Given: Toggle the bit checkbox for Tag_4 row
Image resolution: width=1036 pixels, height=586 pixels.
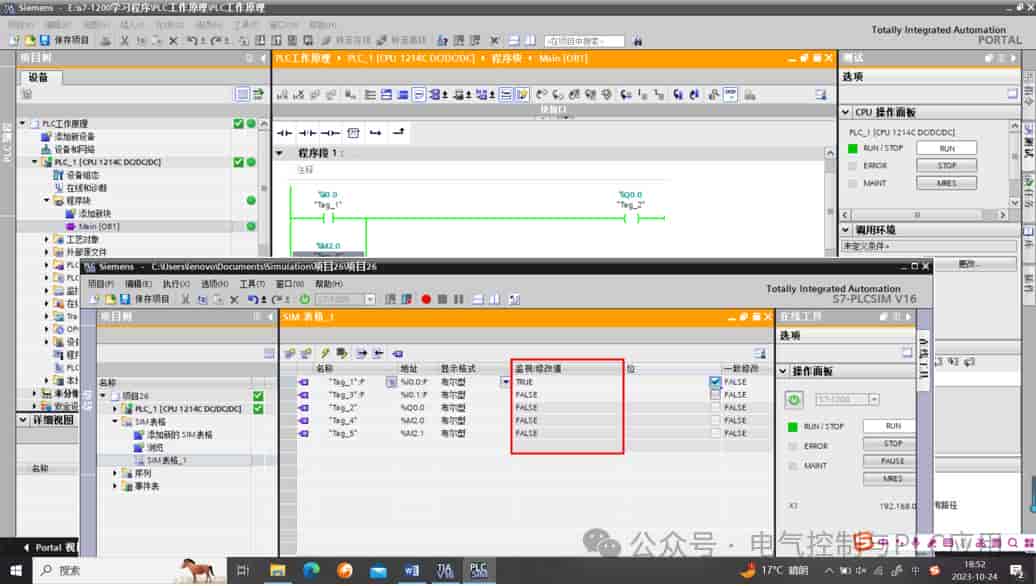Looking at the screenshot, I should (715, 420).
